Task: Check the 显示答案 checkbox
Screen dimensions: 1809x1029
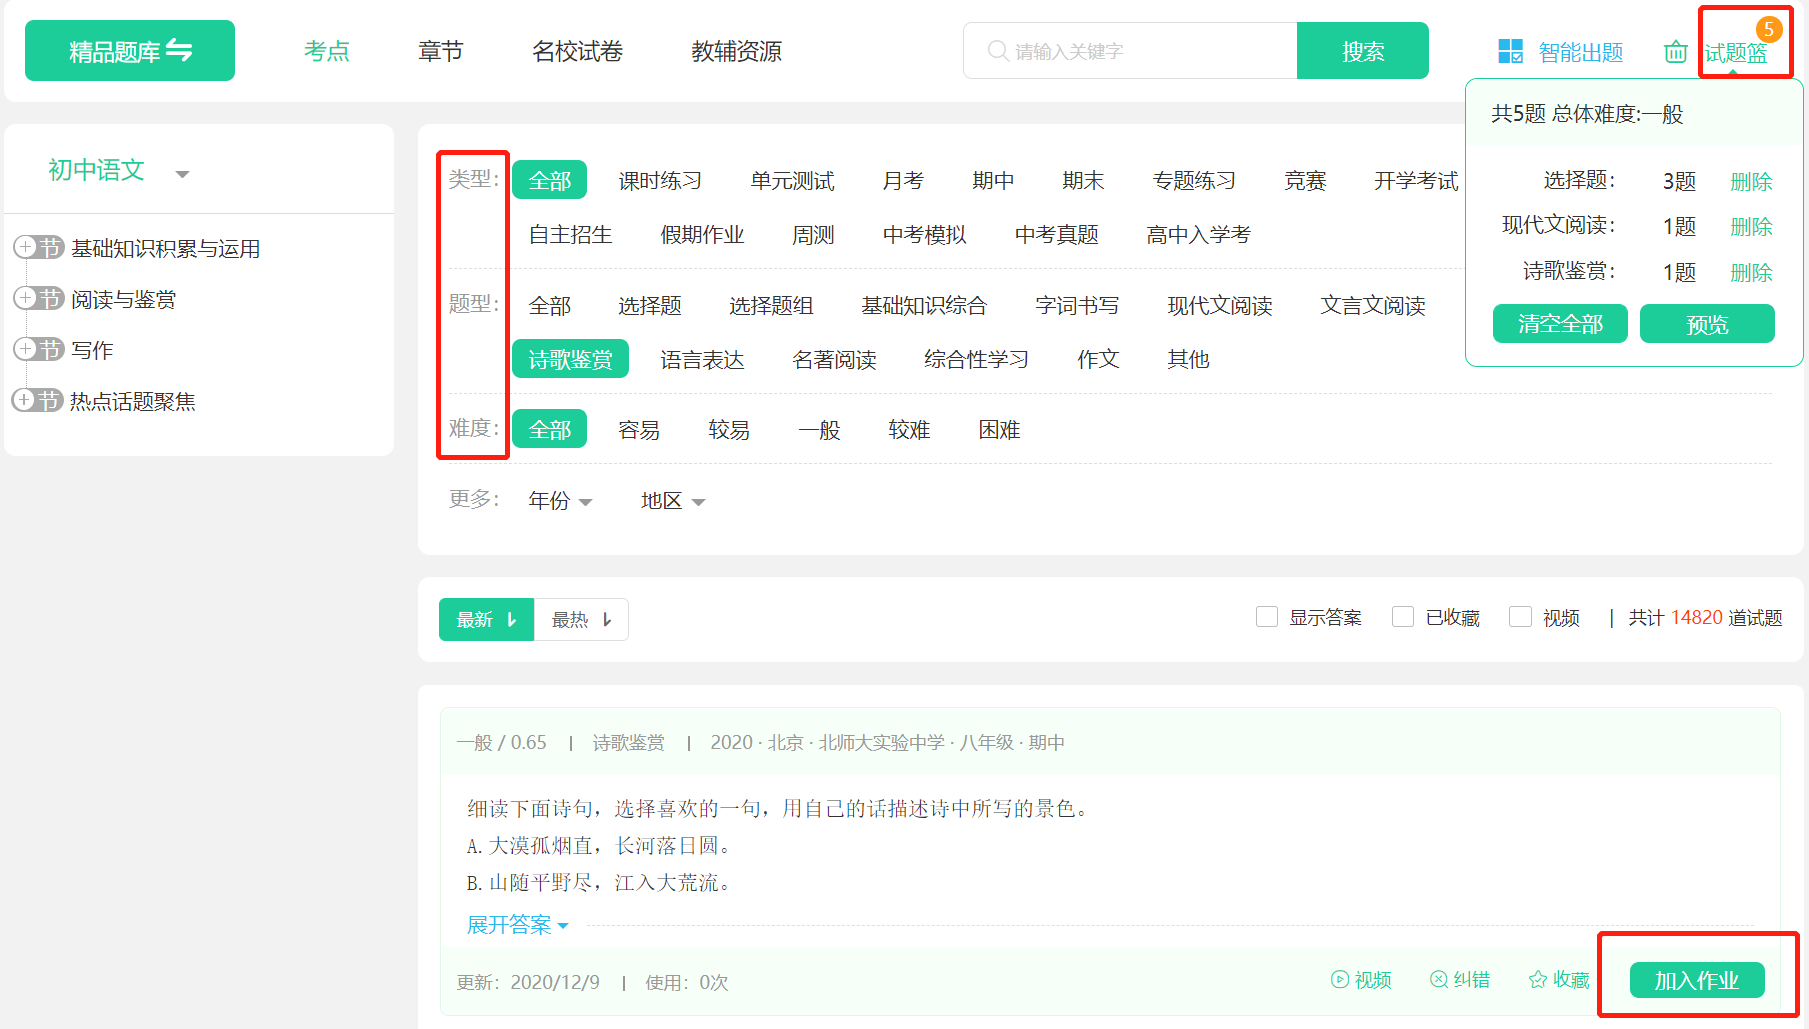Action: point(1266,617)
